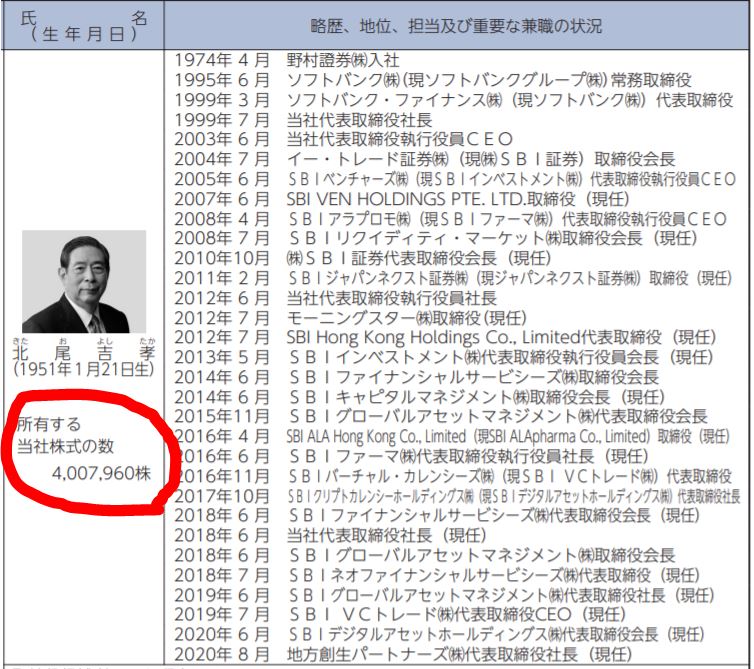Click the entry 当社代表取締役社長 dated 1999年7月

pyautogui.click(x=359, y=120)
